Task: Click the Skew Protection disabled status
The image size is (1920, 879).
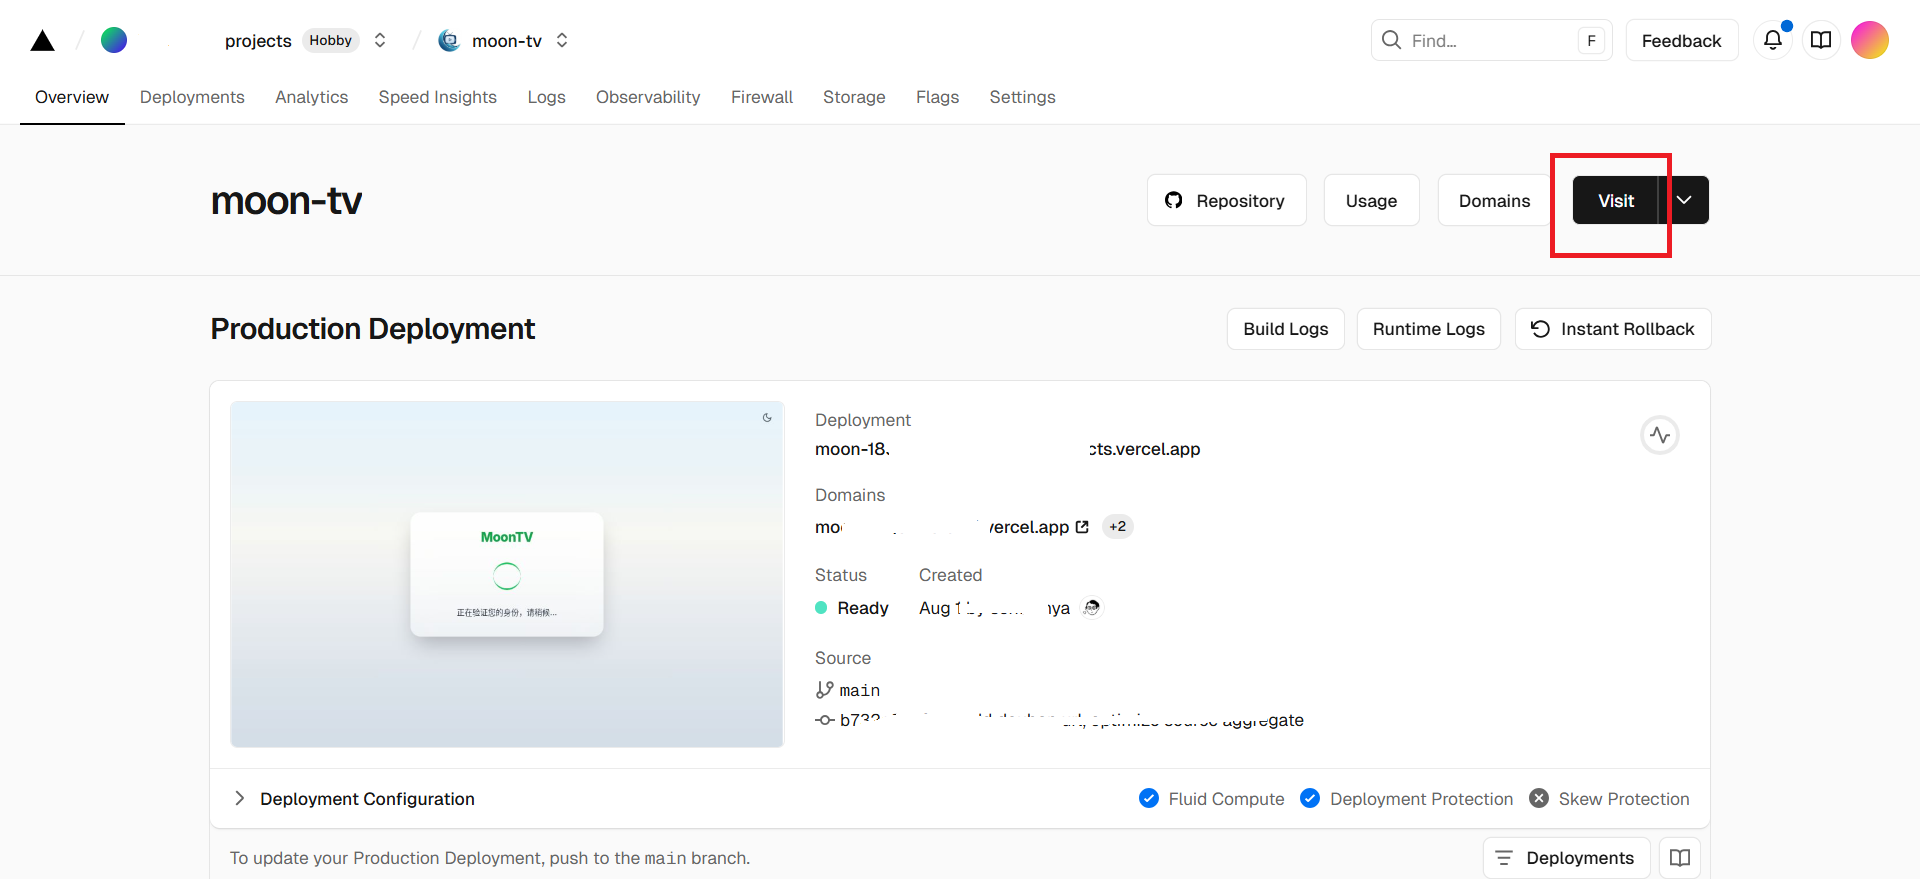Action: pos(1609,799)
